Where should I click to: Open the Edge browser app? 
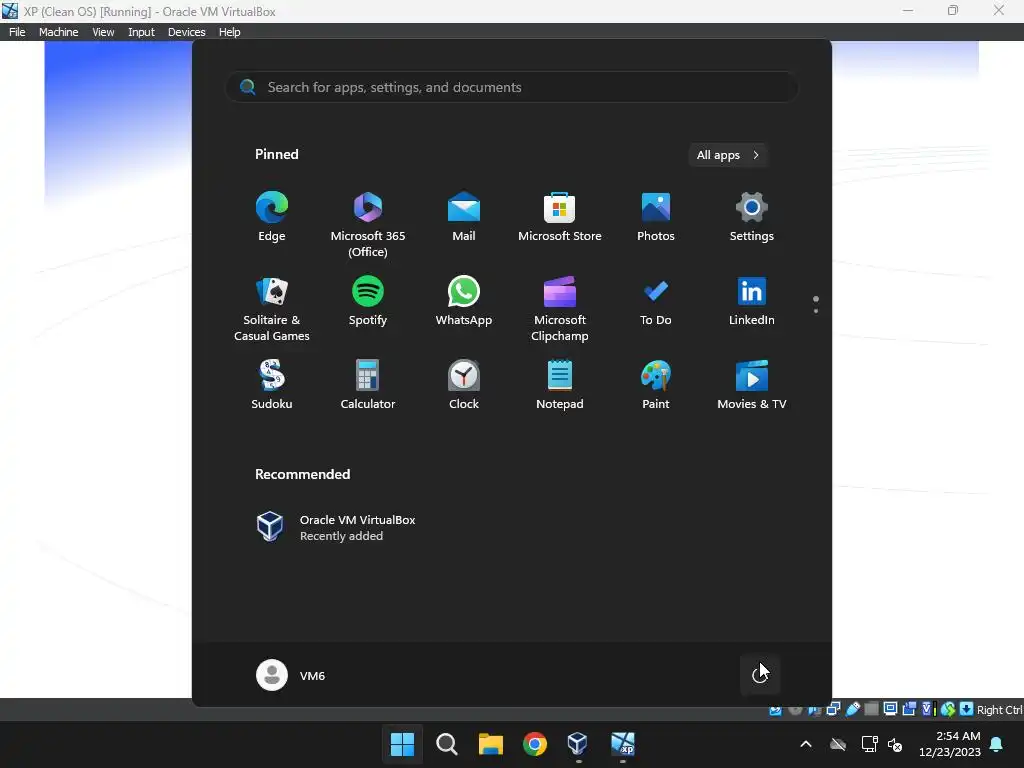(x=272, y=217)
